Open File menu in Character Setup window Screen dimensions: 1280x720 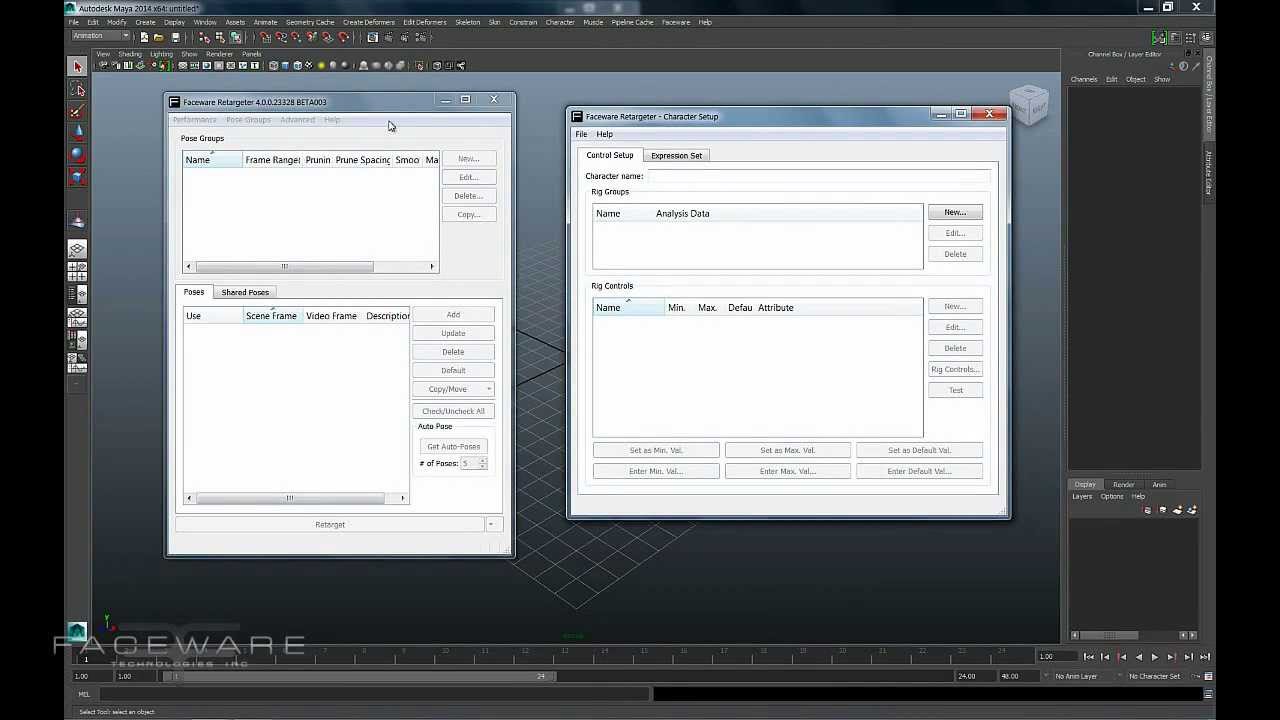click(581, 134)
